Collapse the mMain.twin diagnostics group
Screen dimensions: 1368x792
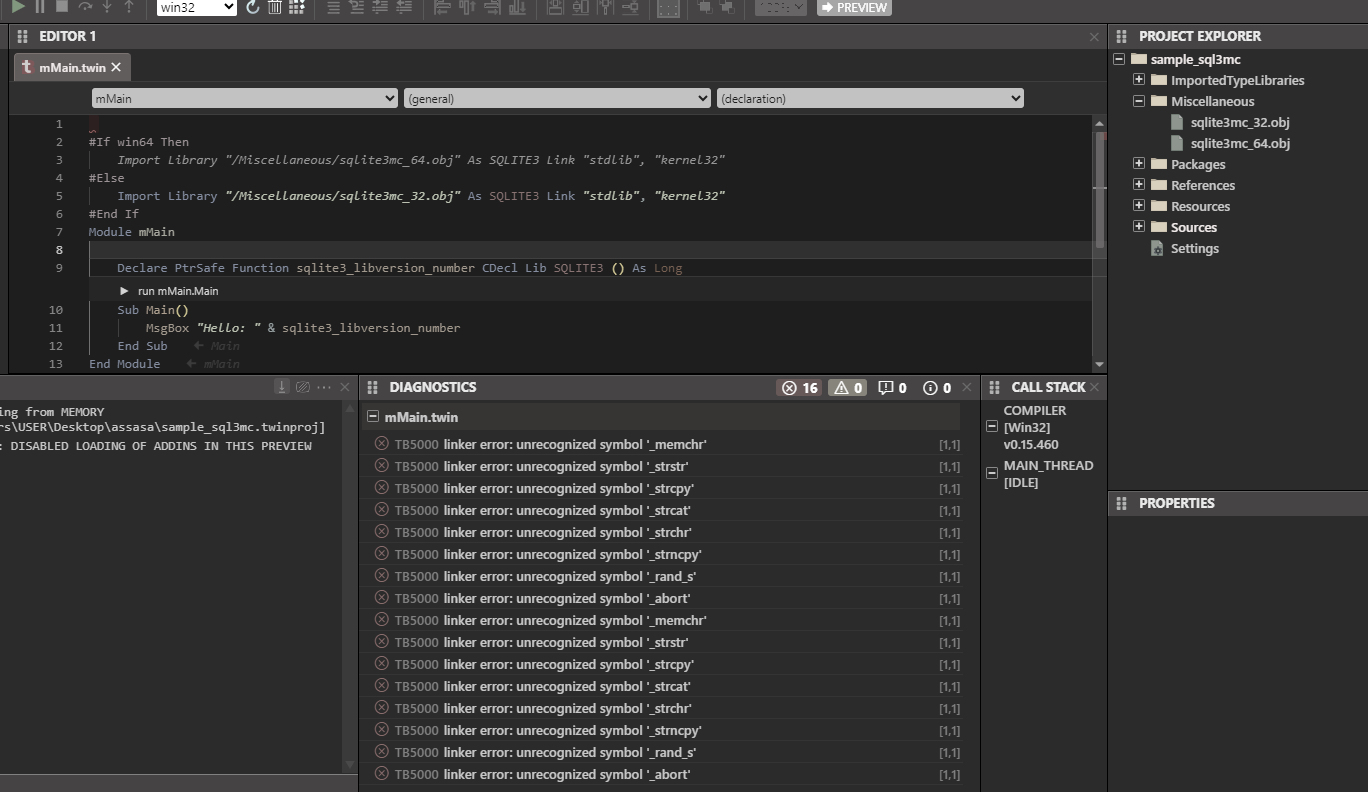pyautogui.click(x=373, y=417)
